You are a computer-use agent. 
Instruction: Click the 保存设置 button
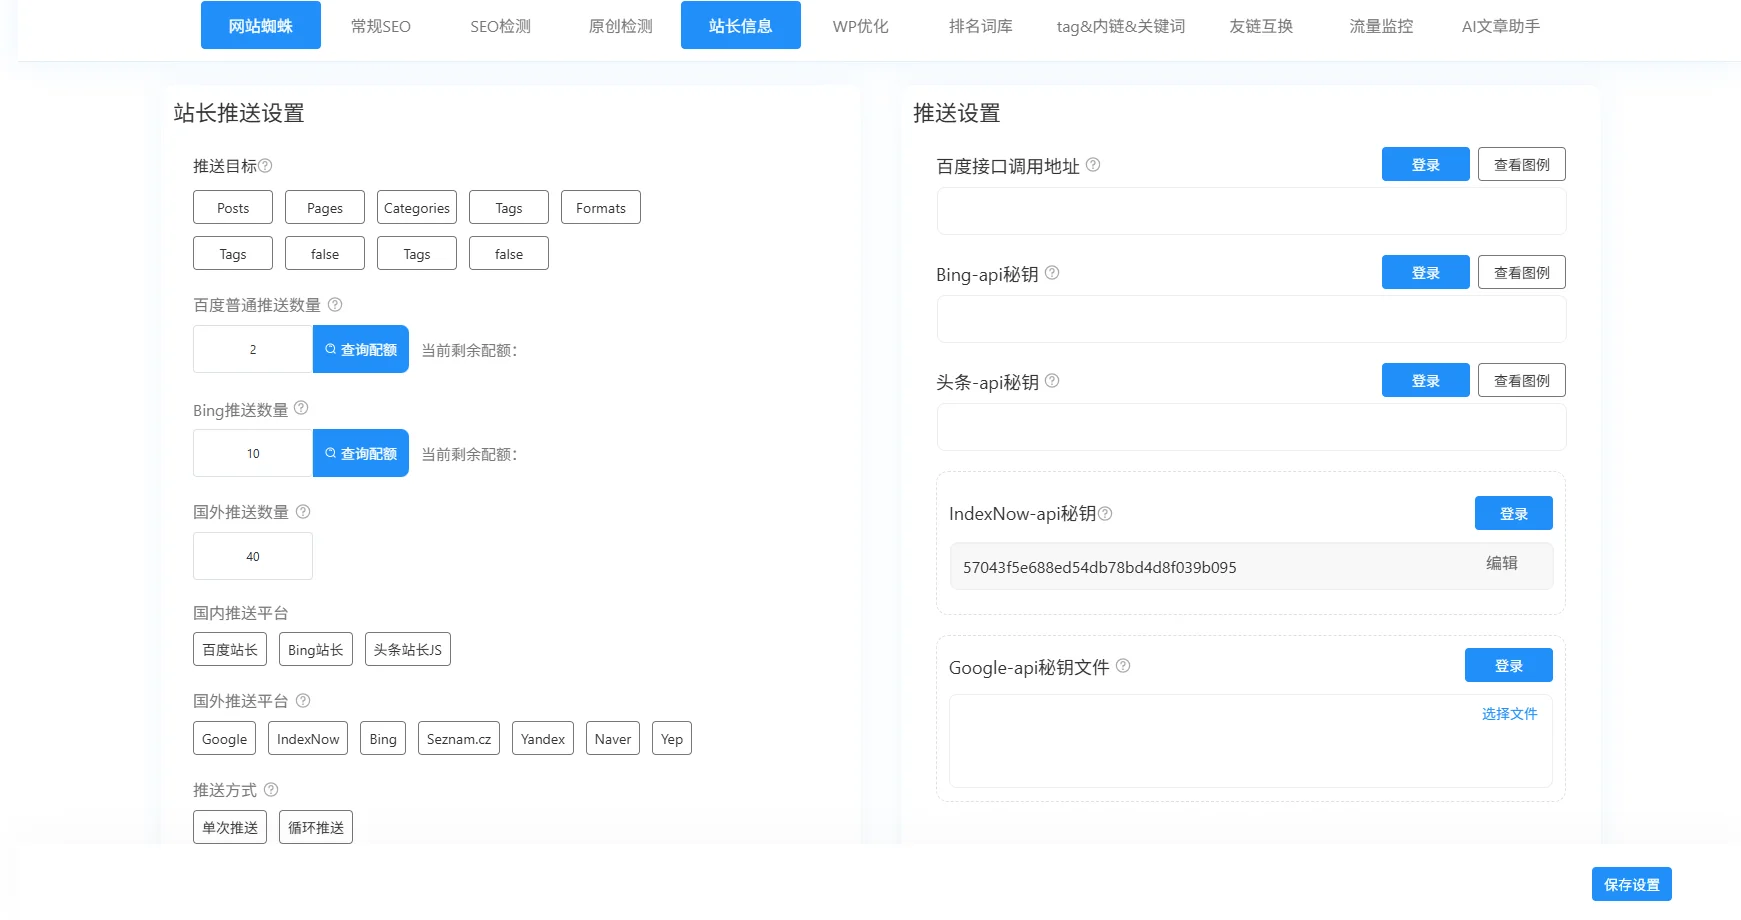coord(1632,884)
